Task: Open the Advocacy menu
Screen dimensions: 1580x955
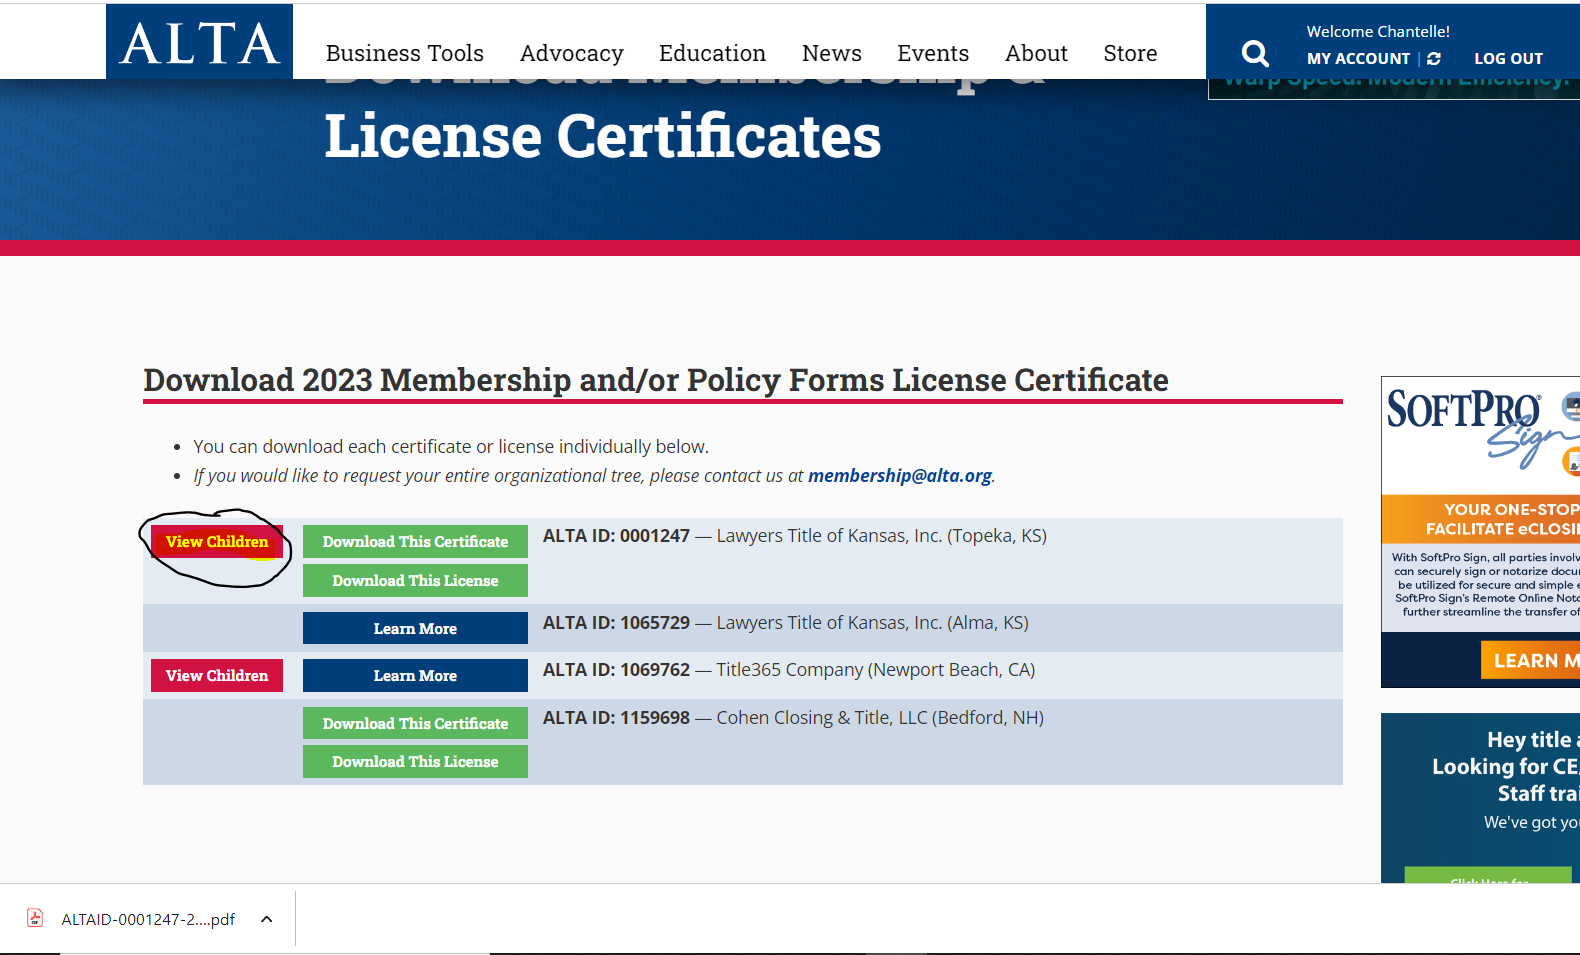Action: point(571,53)
